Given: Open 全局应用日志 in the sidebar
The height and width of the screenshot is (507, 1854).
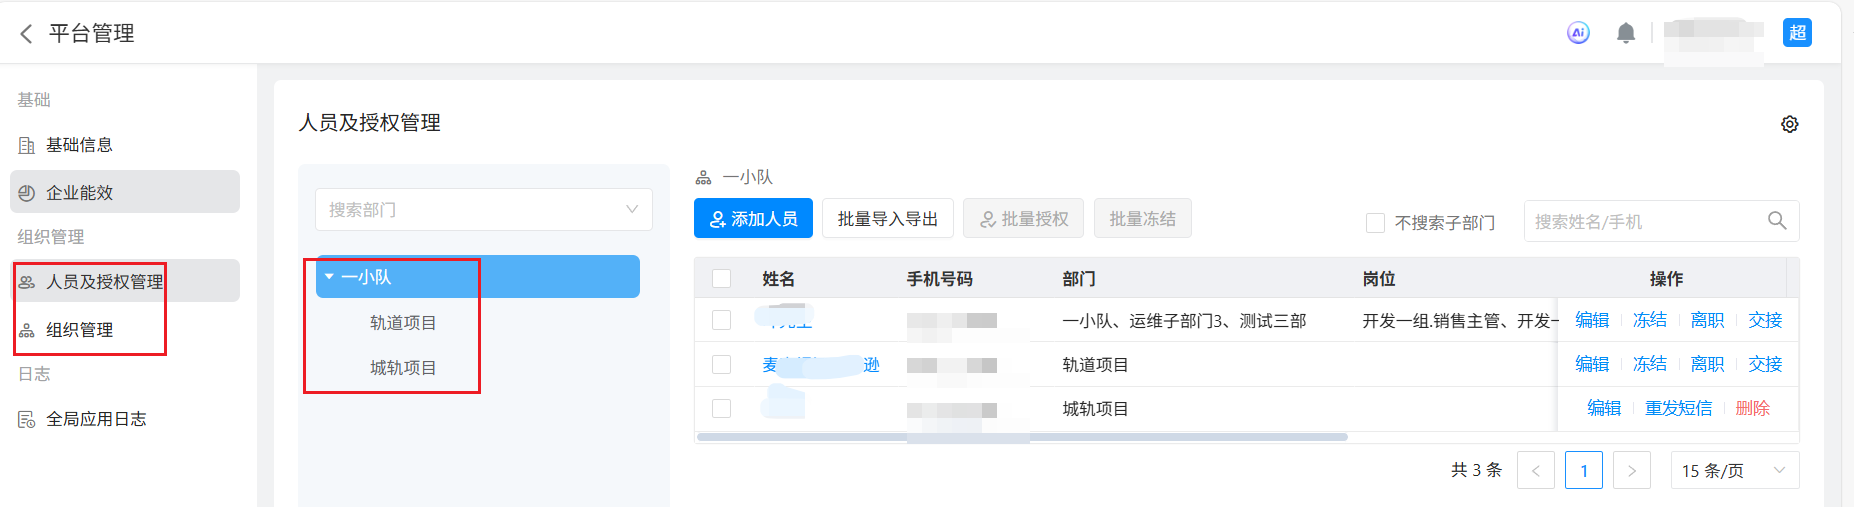Looking at the screenshot, I should coord(96,419).
